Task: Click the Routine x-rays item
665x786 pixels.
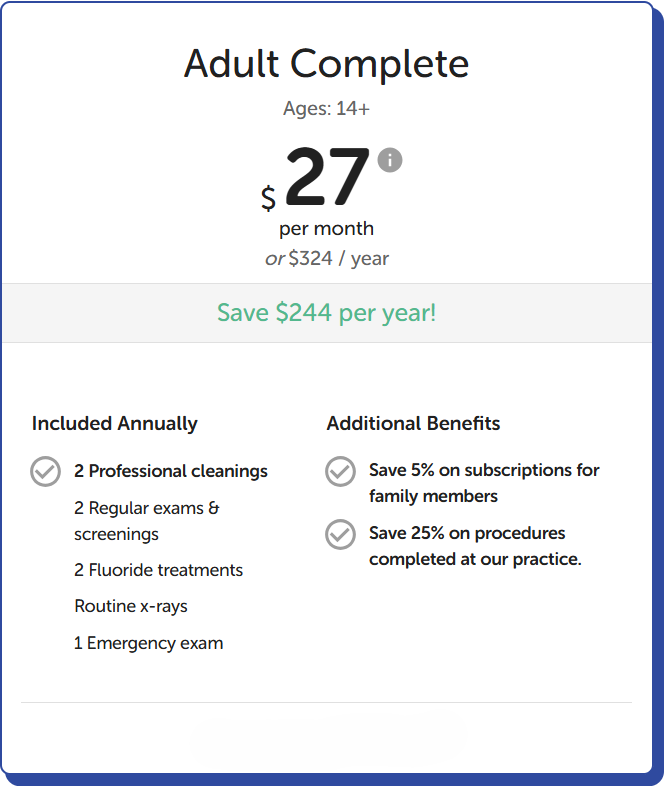Action: point(131,606)
